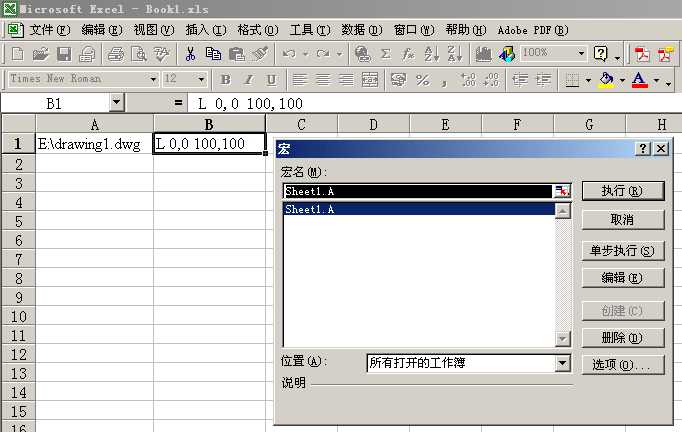Click Merge and Center icon

click(x=370, y=80)
